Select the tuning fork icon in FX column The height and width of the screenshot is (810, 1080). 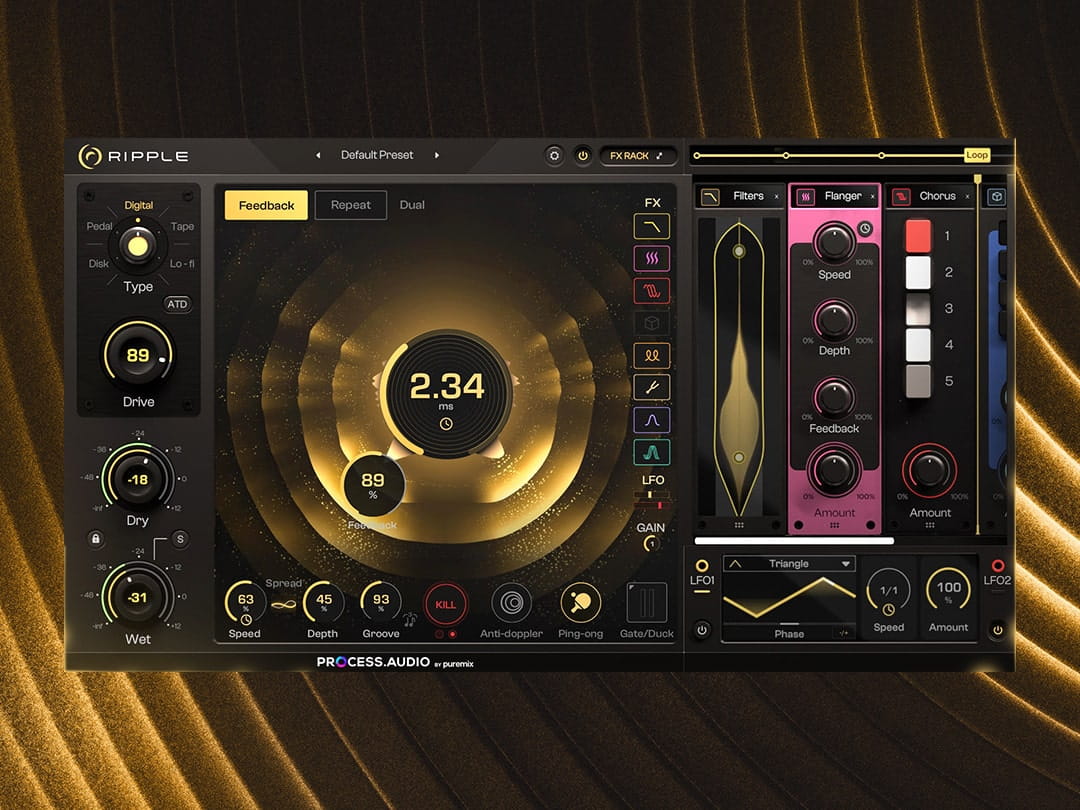click(x=652, y=388)
